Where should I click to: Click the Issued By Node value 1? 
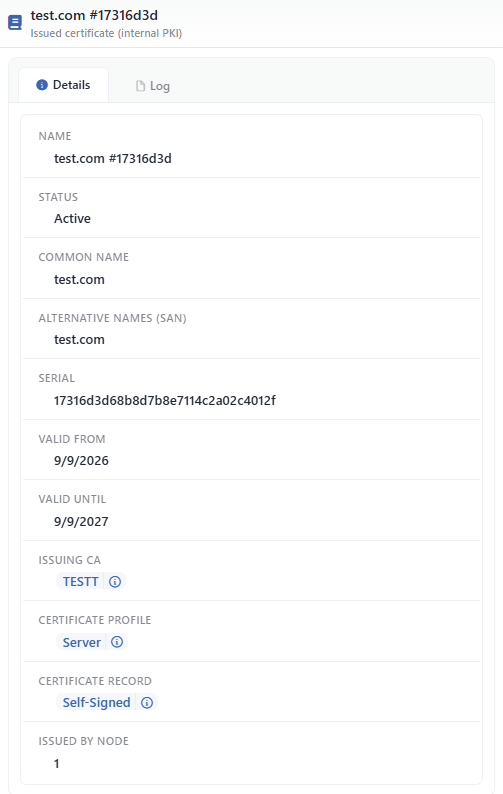pos(57,764)
